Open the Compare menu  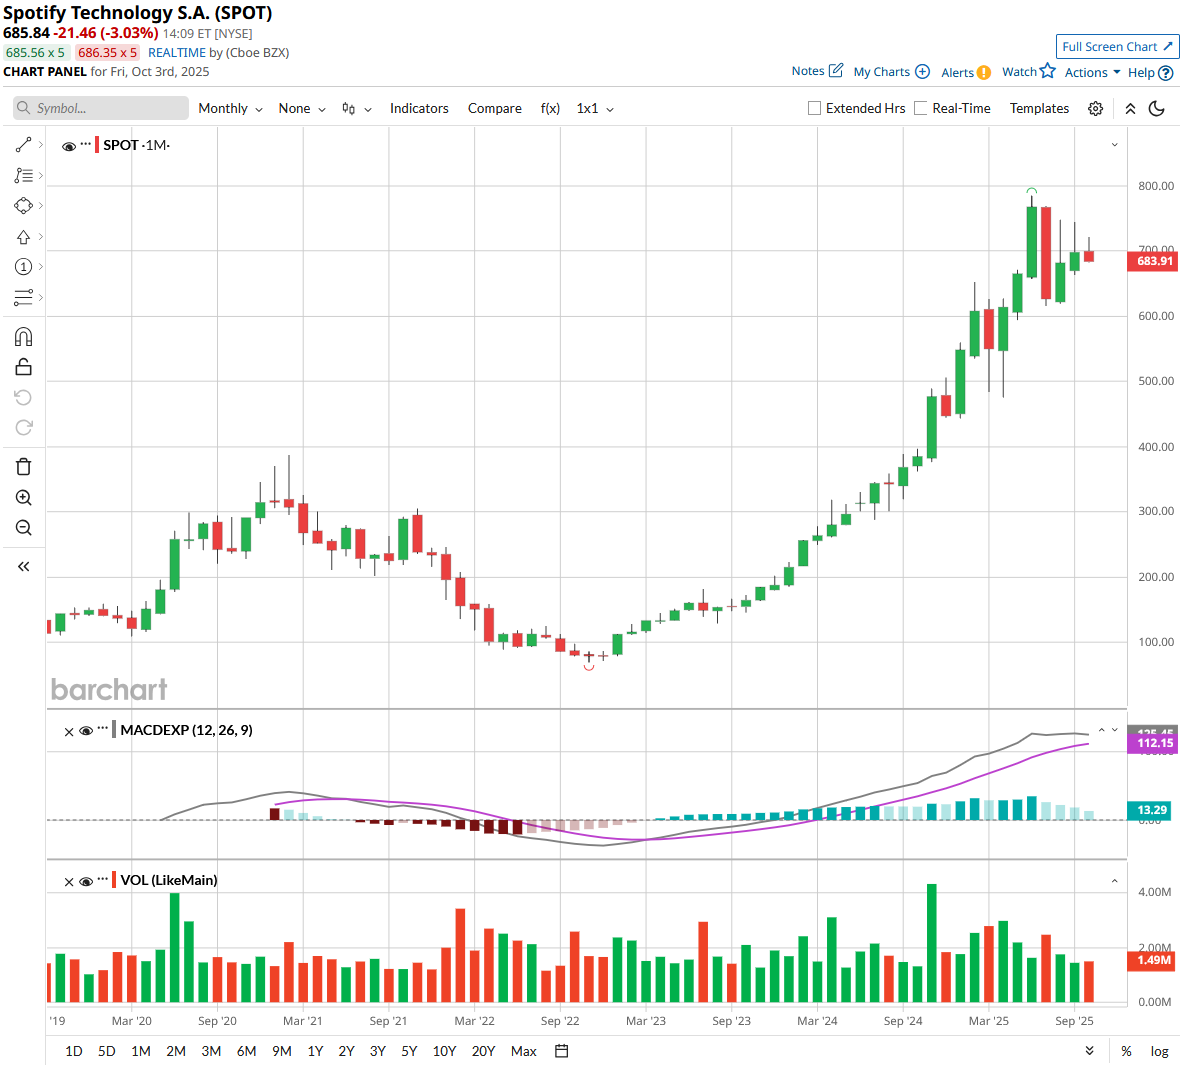pyautogui.click(x=495, y=108)
